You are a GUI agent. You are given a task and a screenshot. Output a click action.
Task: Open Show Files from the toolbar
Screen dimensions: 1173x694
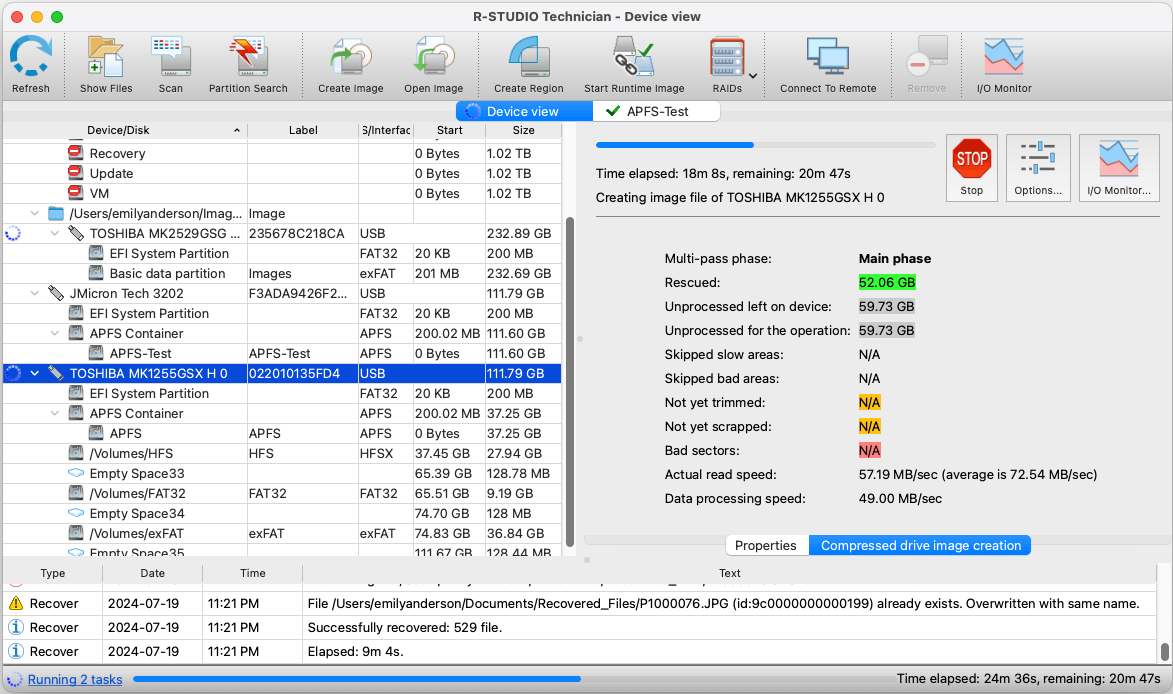(x=105, y=65)
